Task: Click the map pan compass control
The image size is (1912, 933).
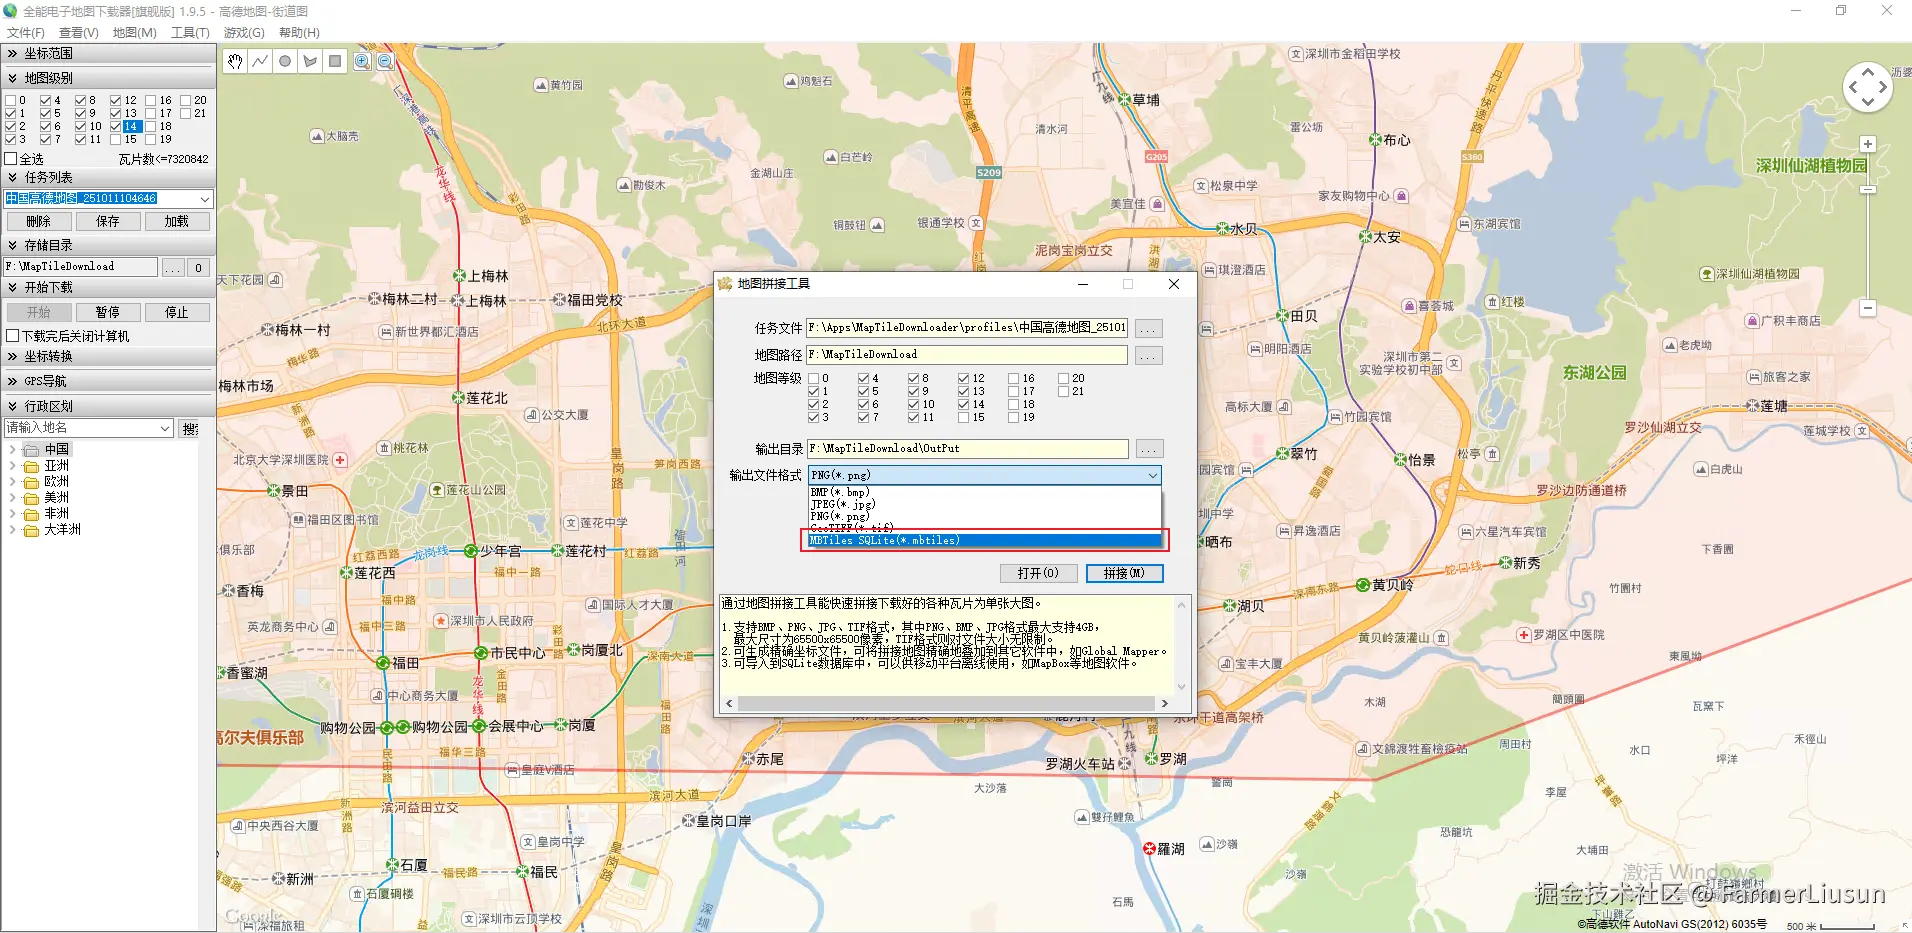Action: (x=1867, y=87)
